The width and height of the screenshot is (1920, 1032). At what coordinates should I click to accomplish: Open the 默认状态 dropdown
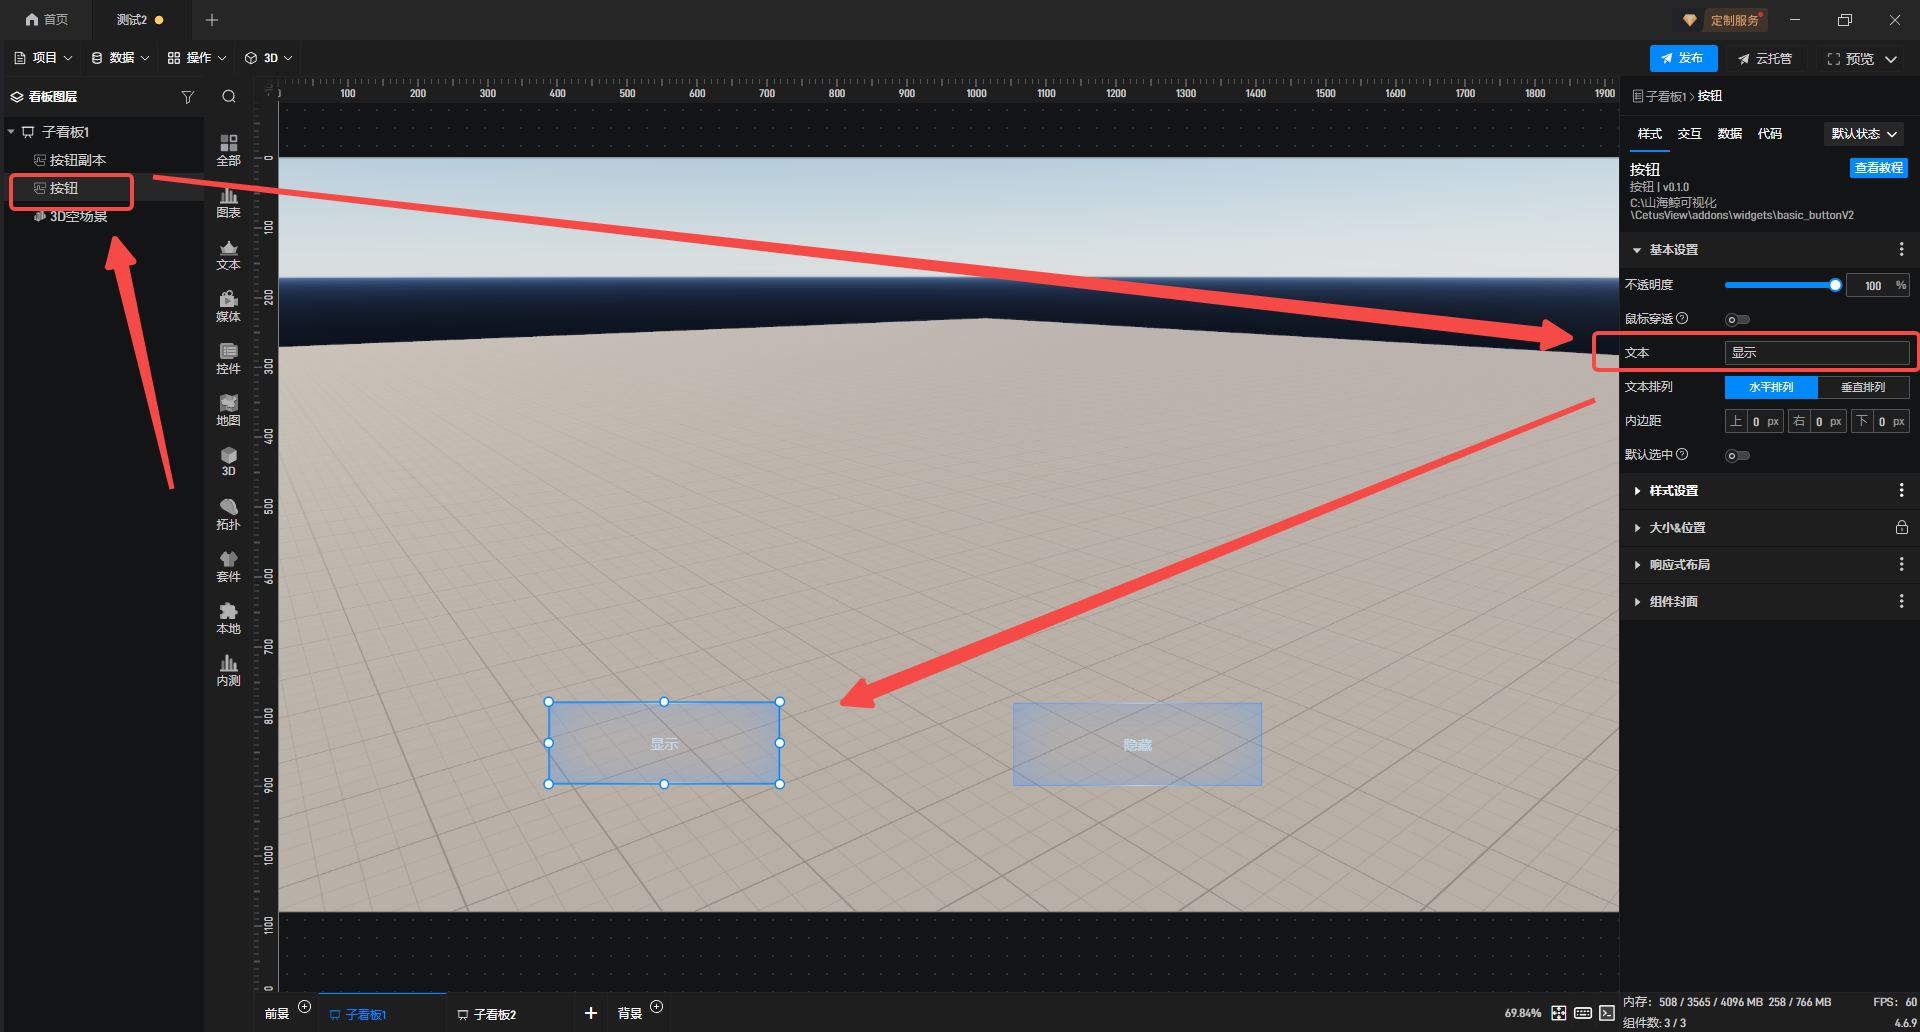[1864, 134]
